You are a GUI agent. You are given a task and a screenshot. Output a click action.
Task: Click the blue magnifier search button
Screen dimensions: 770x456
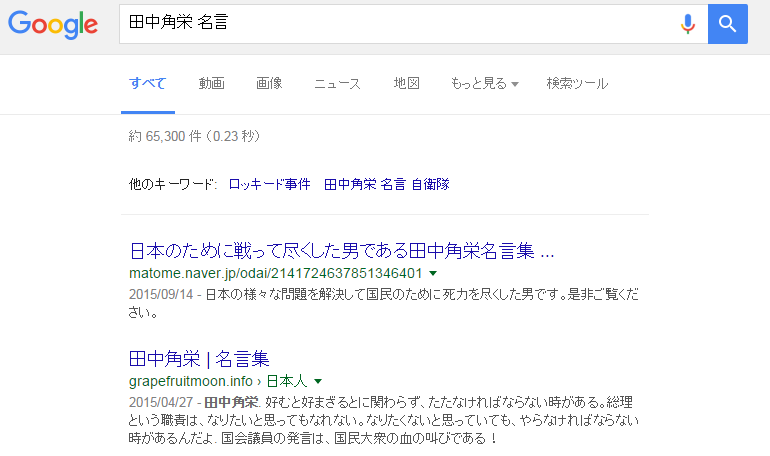click(x=728, y=24)
